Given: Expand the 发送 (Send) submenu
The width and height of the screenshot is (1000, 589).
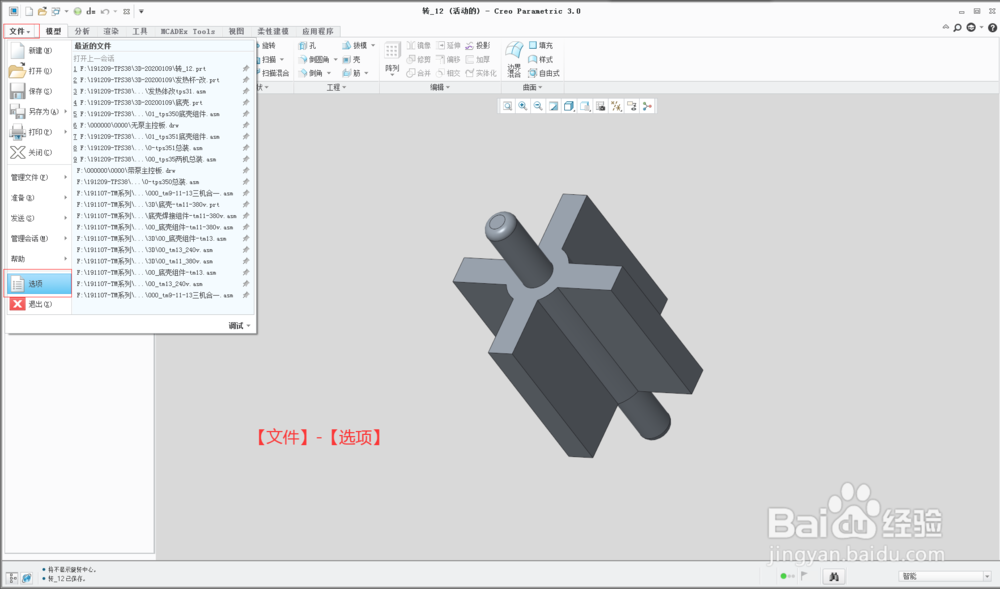Looking at the screenshot, I should pyautogui.click(x=65, y=218).
